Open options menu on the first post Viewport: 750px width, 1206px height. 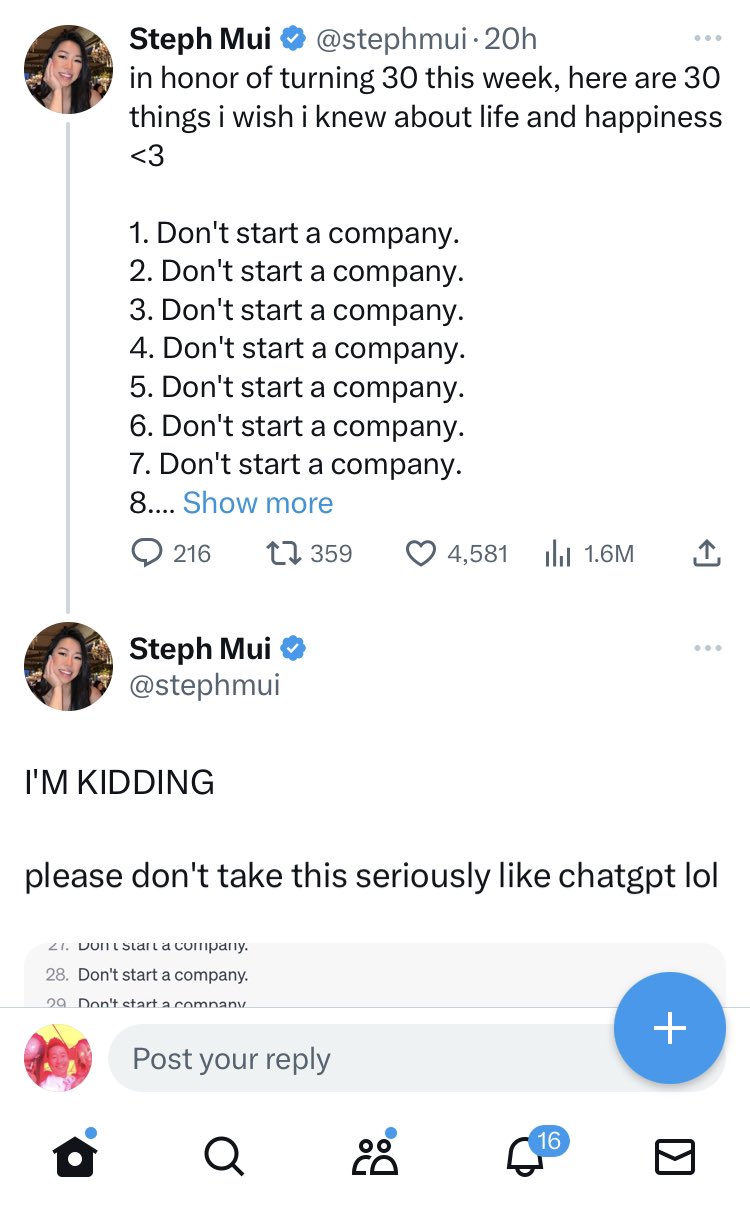(707, 37)
